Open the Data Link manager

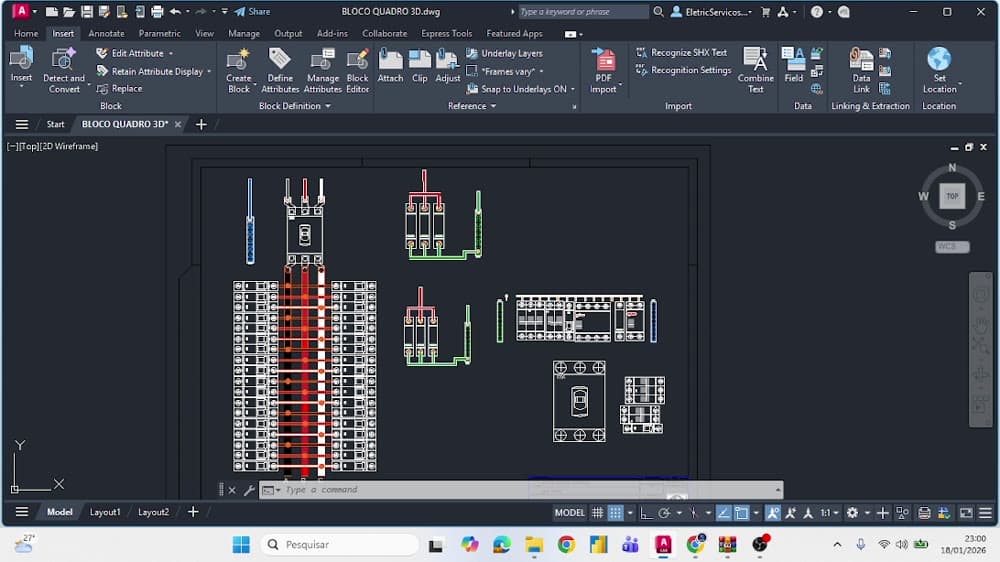pyautogui.click(x=861, y=70)
